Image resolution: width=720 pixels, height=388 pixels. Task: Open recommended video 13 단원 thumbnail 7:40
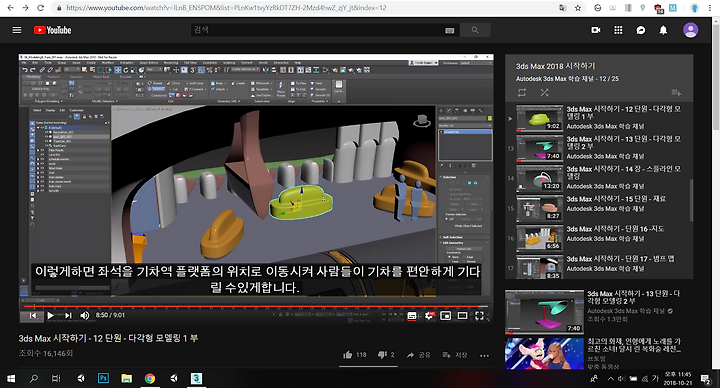coord(544,311)
